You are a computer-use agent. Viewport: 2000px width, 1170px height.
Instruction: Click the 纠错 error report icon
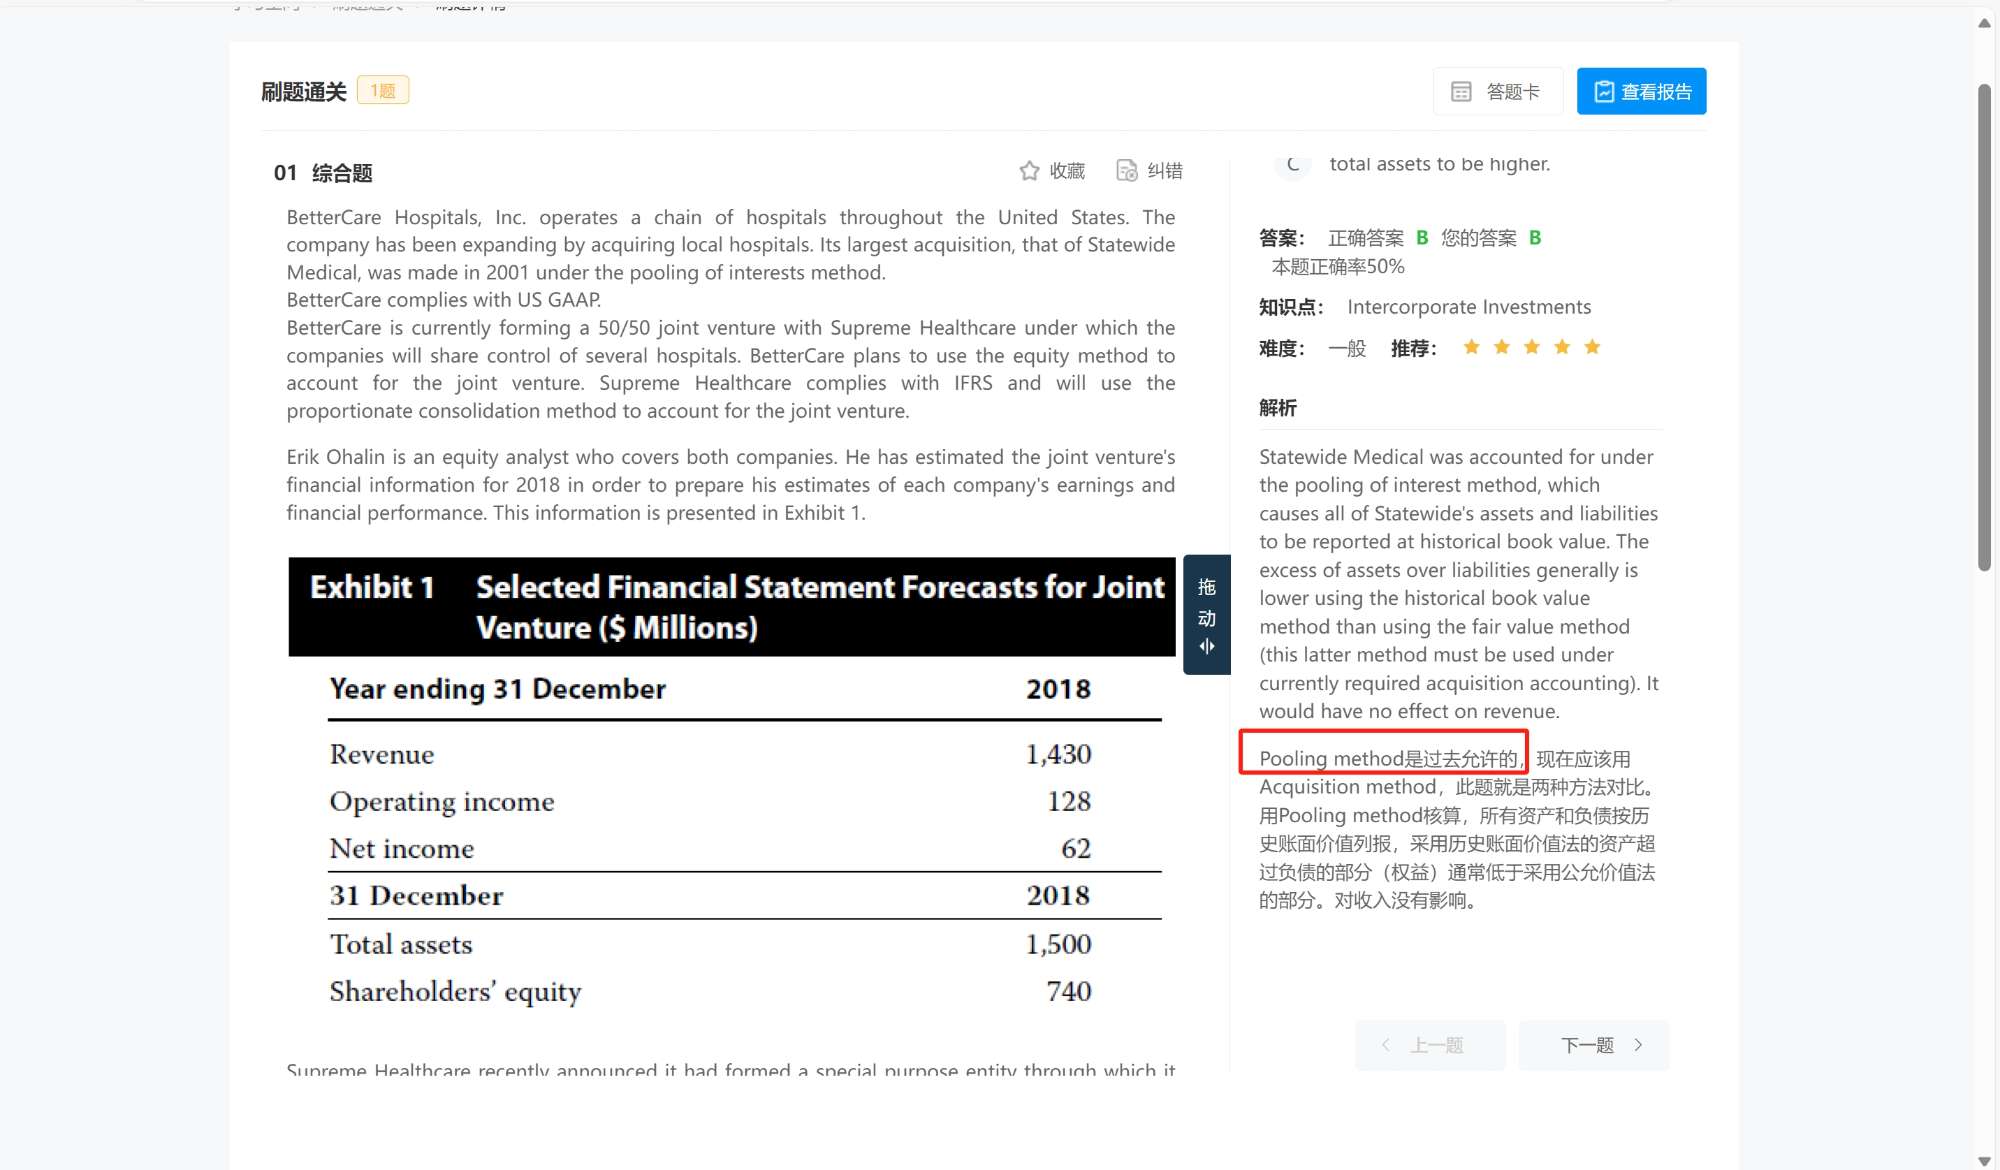coord(1127,171)
